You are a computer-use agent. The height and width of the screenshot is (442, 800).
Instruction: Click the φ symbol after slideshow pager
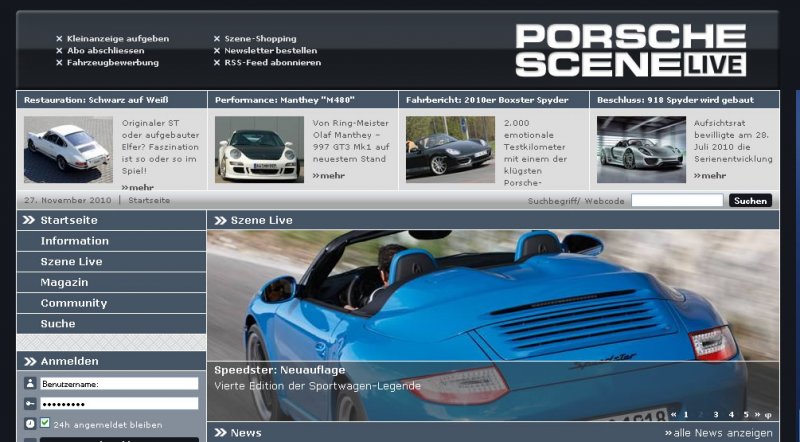pyautogui.click(x=768, y=415)
